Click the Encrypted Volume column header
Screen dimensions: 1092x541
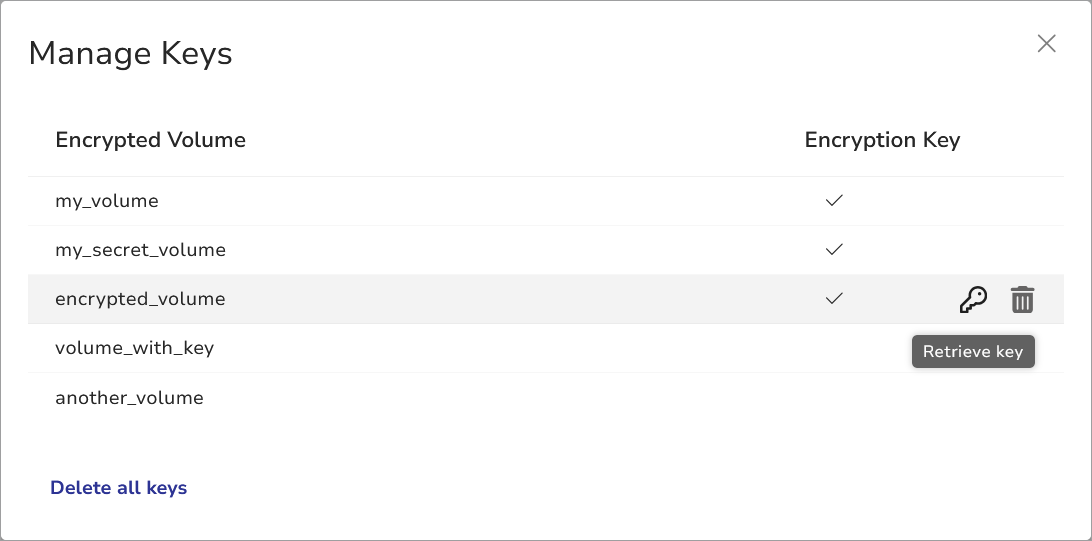(x=151, y=140)
